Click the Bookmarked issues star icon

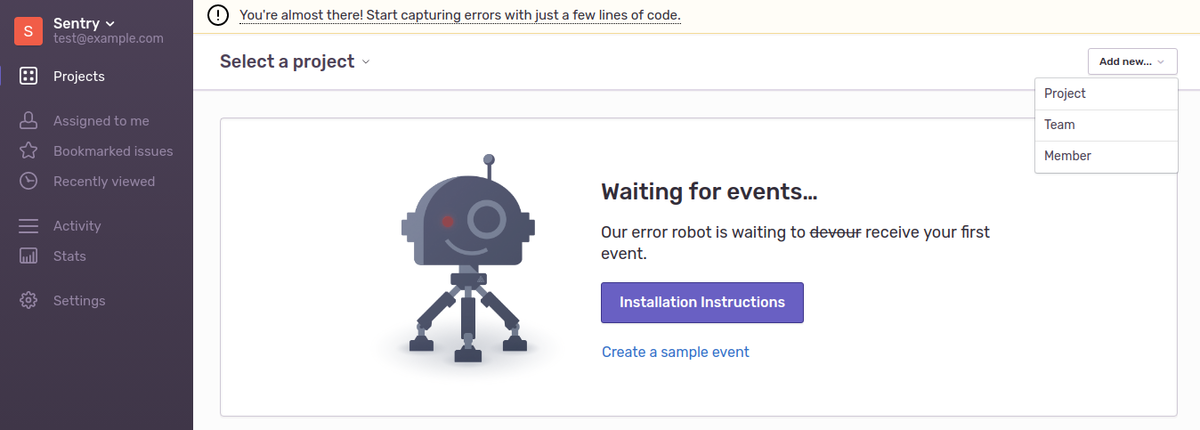tap(29, 151)
